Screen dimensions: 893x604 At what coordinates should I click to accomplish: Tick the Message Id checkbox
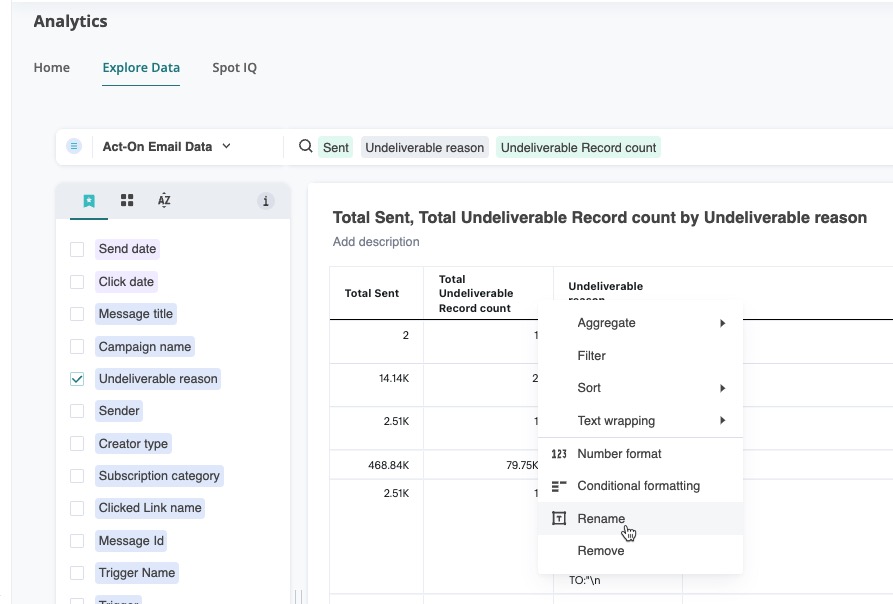[x=77, y=541]
